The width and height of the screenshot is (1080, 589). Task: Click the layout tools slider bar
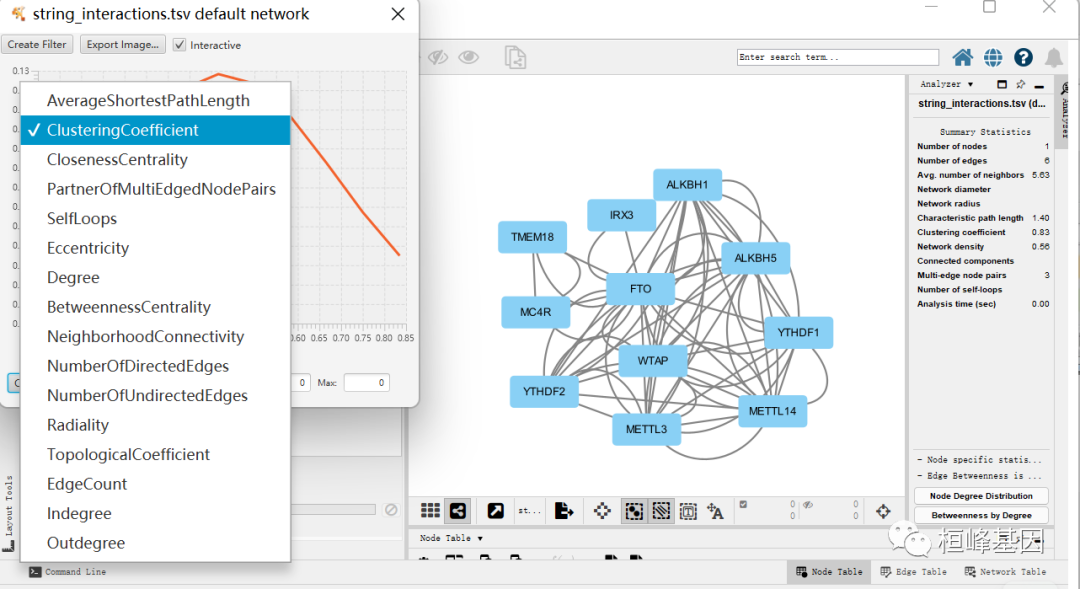(333, 510)
